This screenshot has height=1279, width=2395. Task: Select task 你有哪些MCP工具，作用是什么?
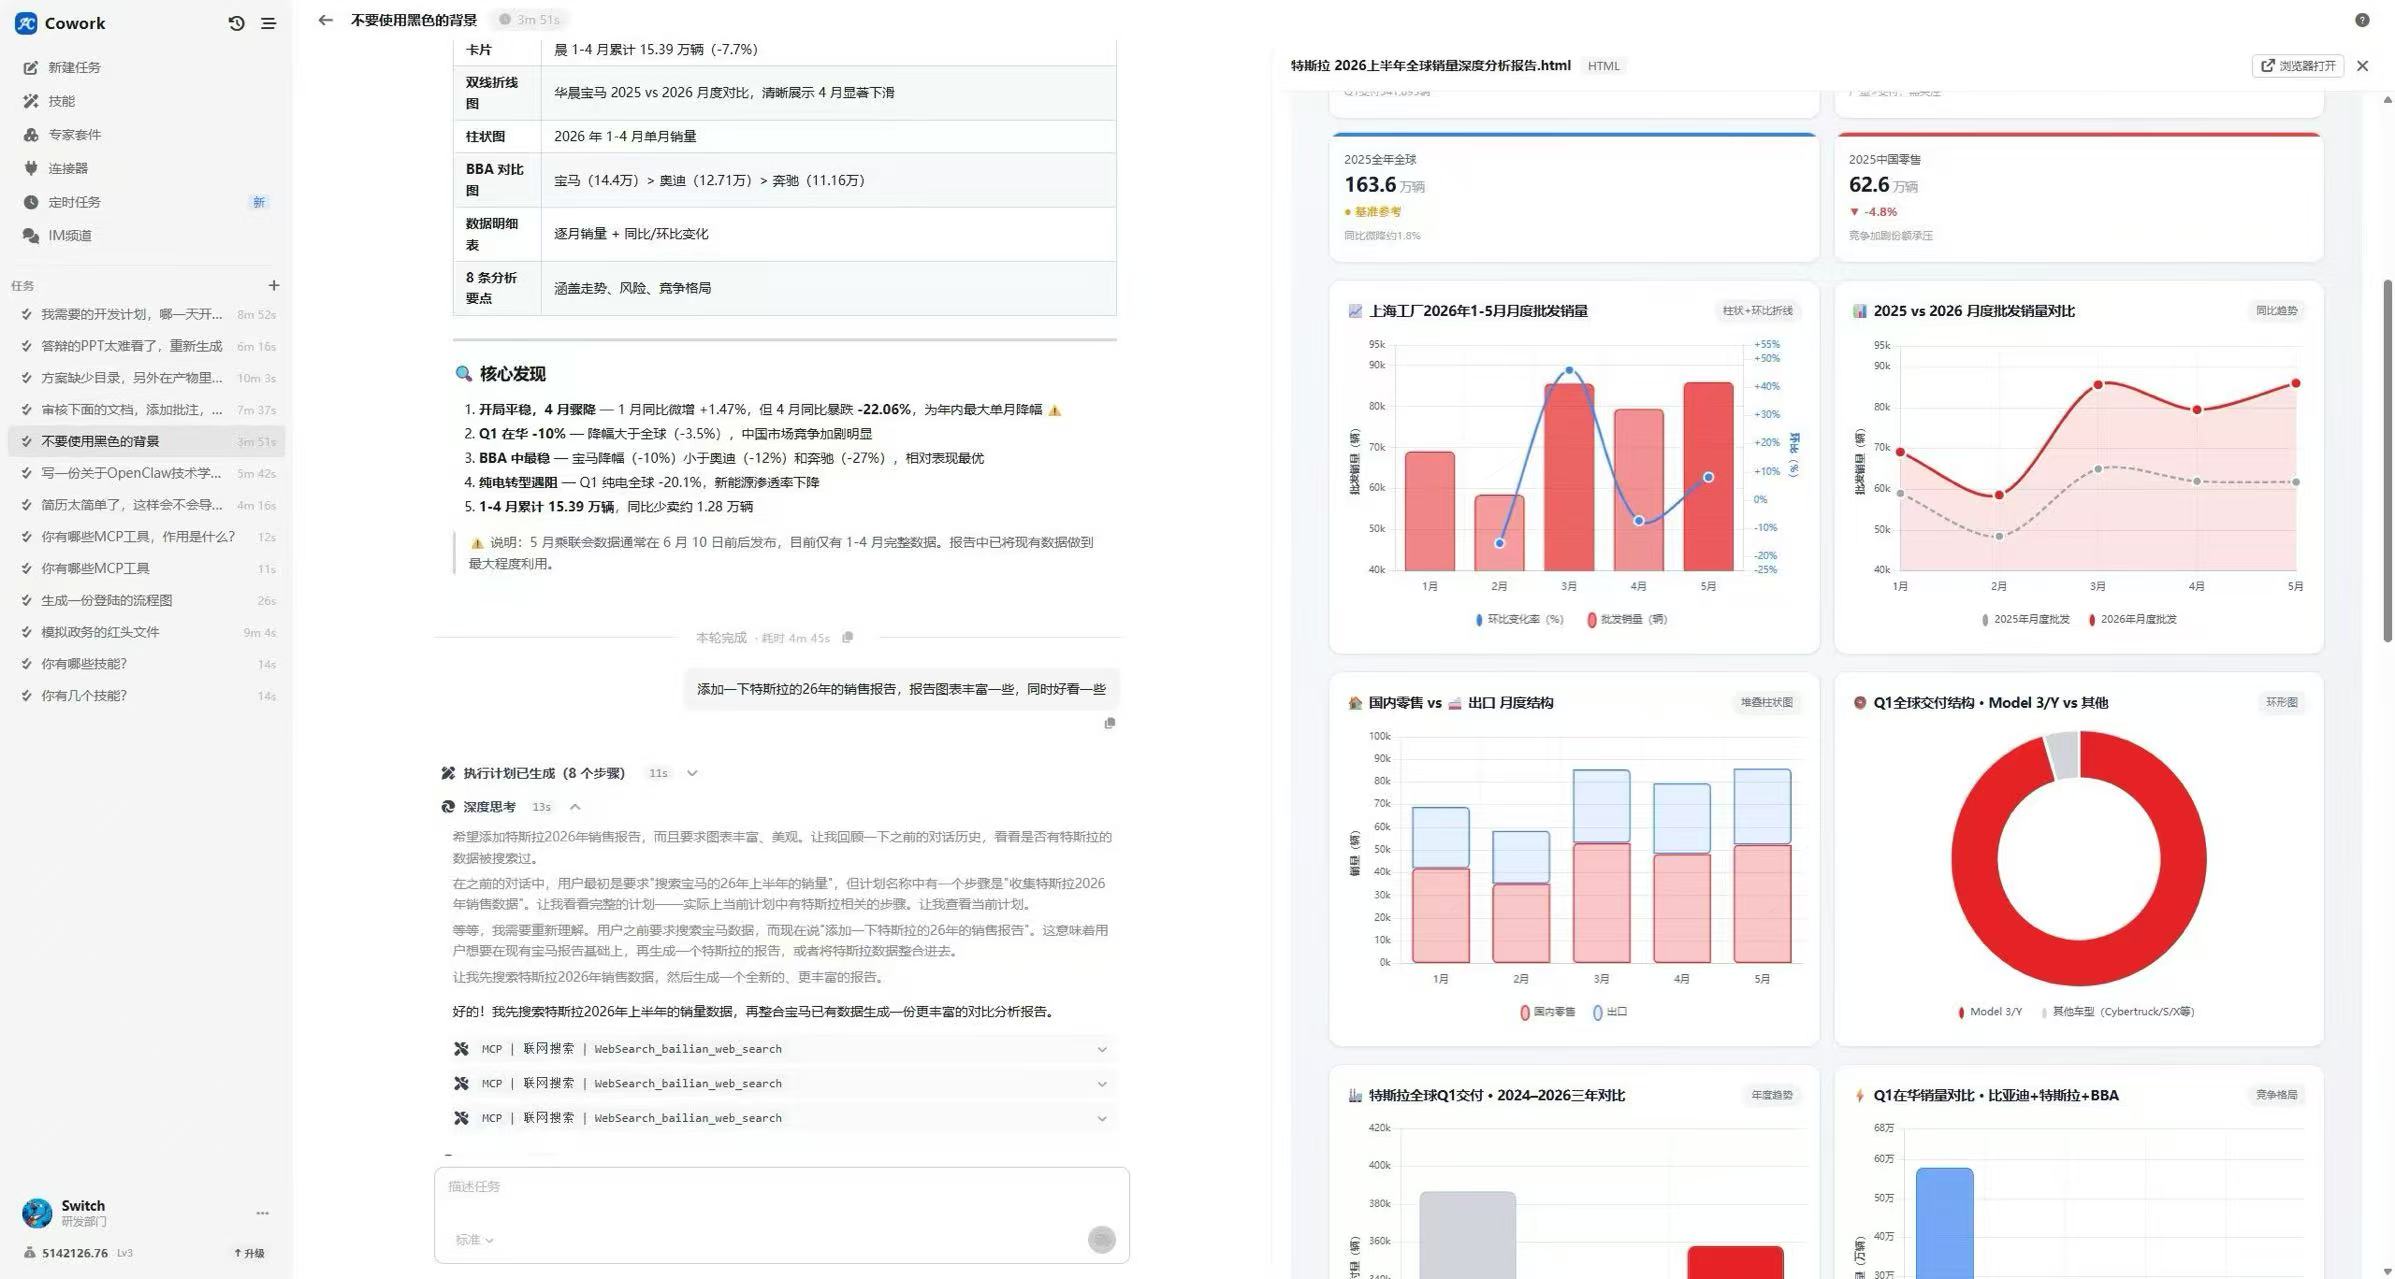coord(146,537)
